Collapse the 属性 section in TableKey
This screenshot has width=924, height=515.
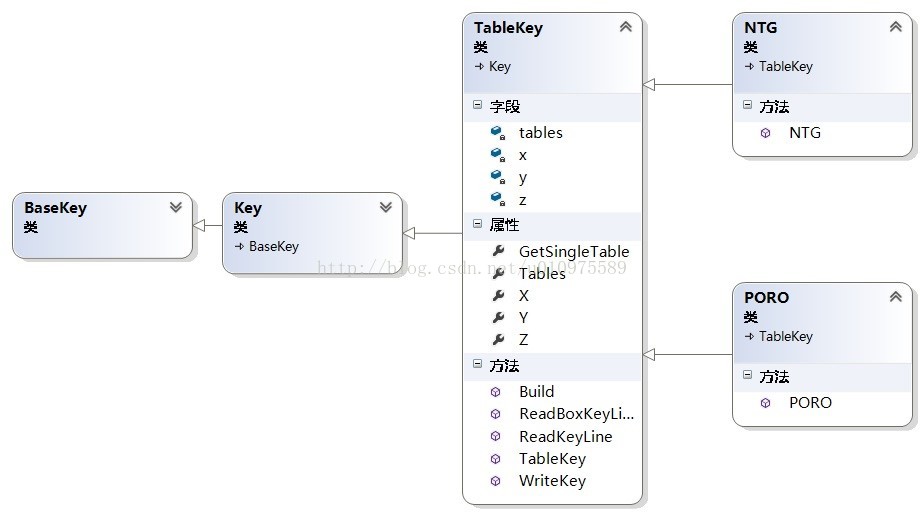(478, 224)
